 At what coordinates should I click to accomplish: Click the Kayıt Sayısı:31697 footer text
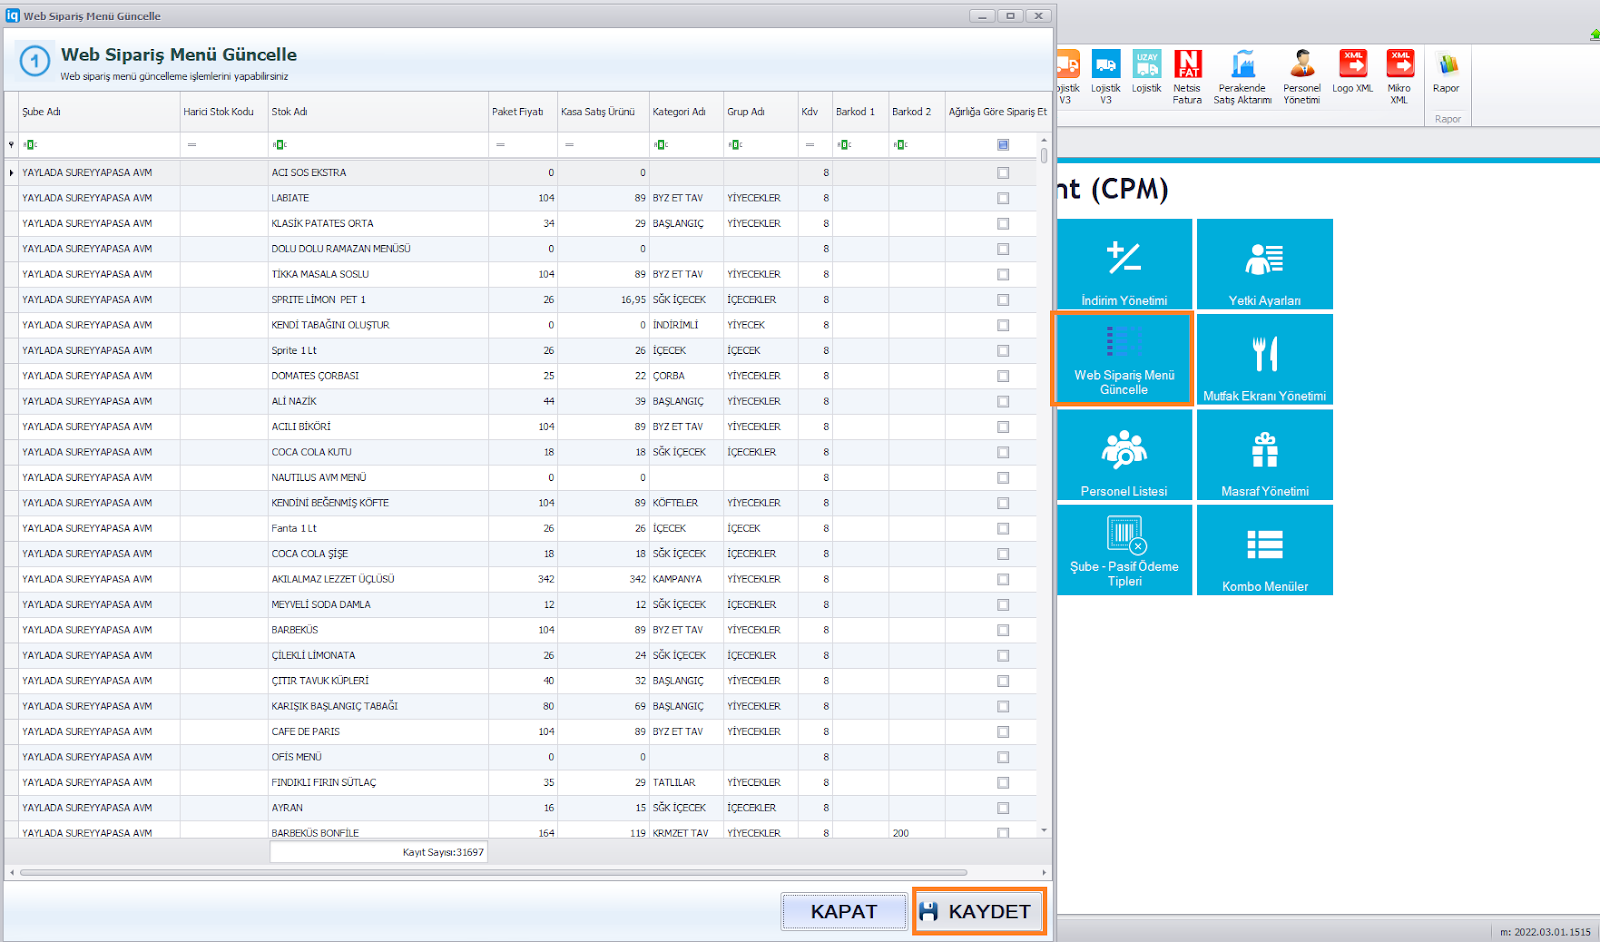[x=443, y=853]
